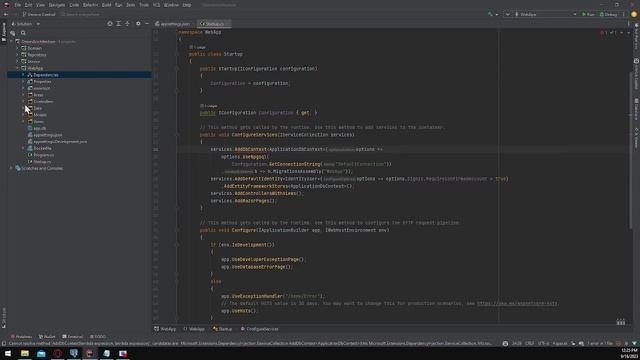
Task: Open the Tools menu
Action: [144, 5]
